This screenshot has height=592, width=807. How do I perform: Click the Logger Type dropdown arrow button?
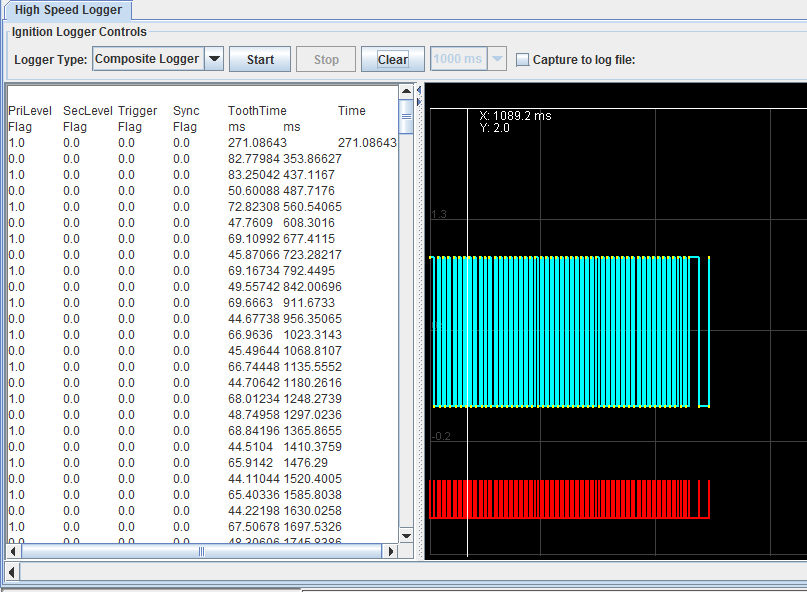214,59
